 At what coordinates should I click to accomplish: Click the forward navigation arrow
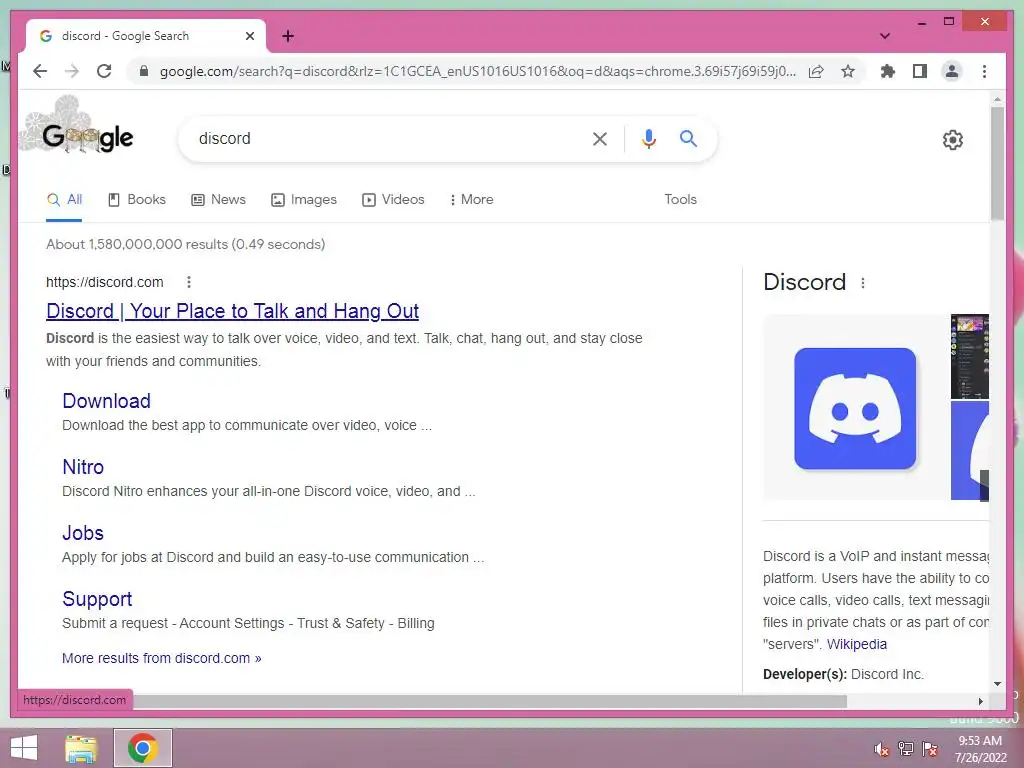tap(72, 71)
